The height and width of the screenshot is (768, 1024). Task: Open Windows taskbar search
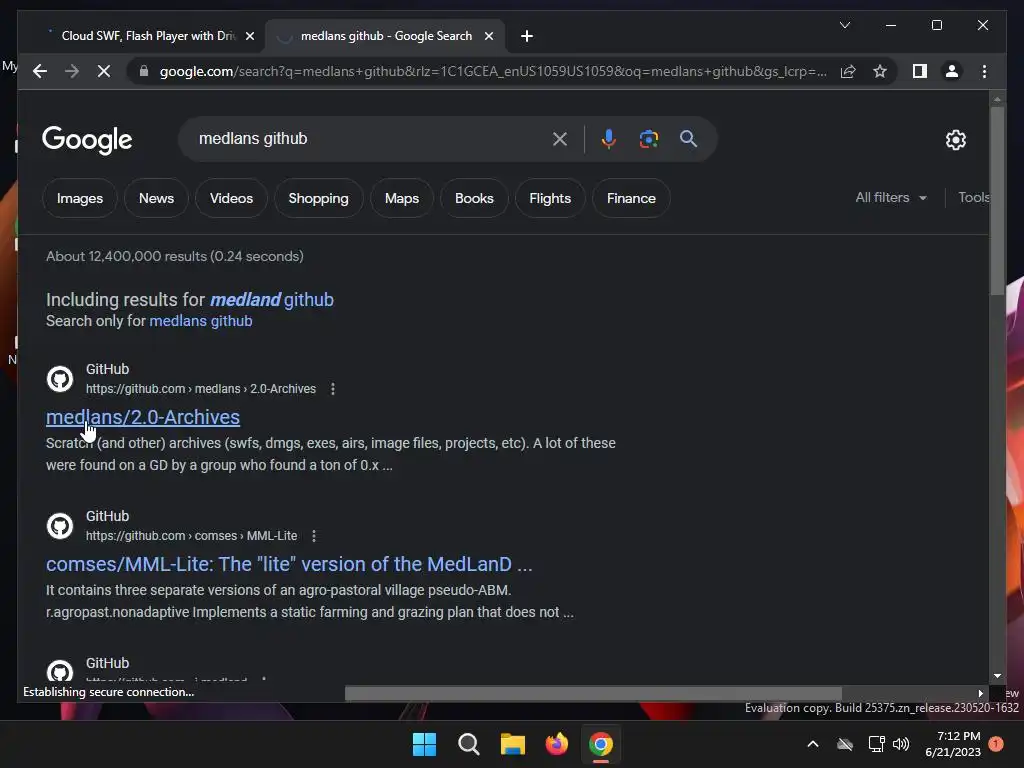click(469, 744)
